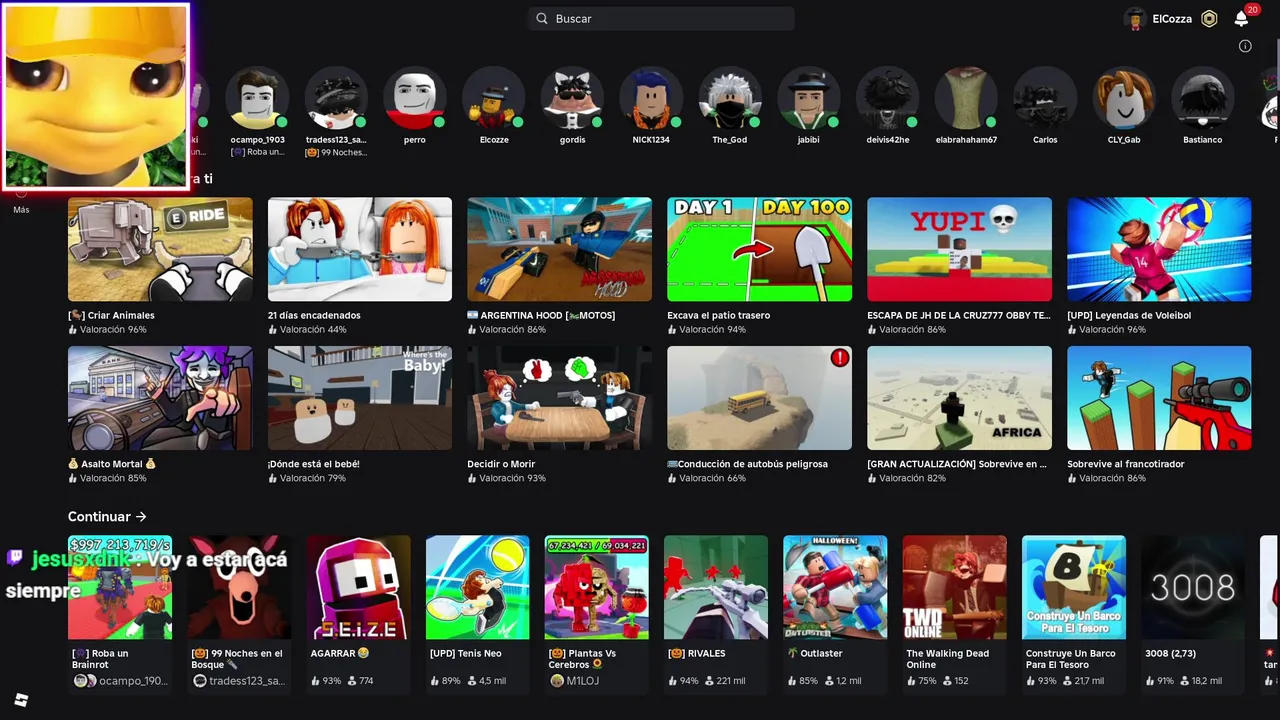This screenshot has width=1280, height=720.
Task: Open ARGENTINA HOOD game thumbnail
Action: 560,249
